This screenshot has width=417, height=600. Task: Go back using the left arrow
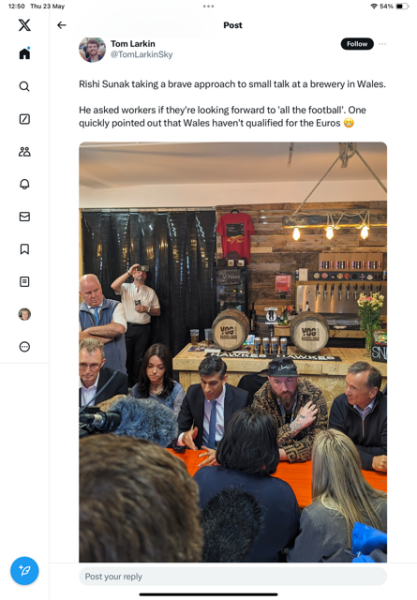point(62,25)
